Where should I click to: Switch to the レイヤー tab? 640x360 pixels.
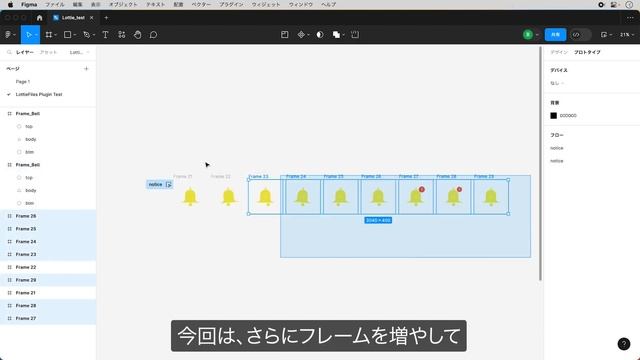point(24,52)
